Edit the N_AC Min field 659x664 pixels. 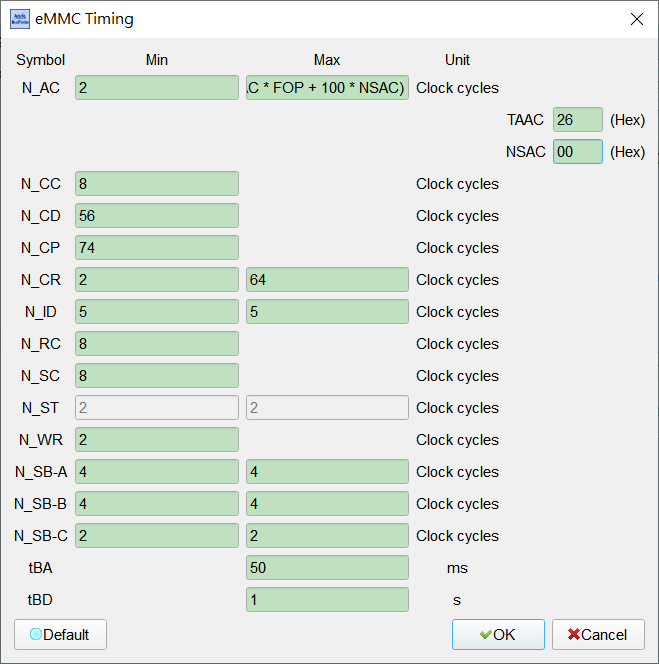point(157,88)
